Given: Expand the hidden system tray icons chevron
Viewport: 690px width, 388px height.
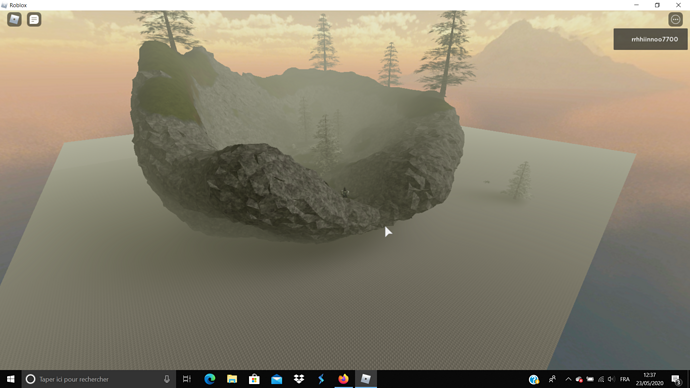Looking at the screenshot, I should tap(568, 379).
